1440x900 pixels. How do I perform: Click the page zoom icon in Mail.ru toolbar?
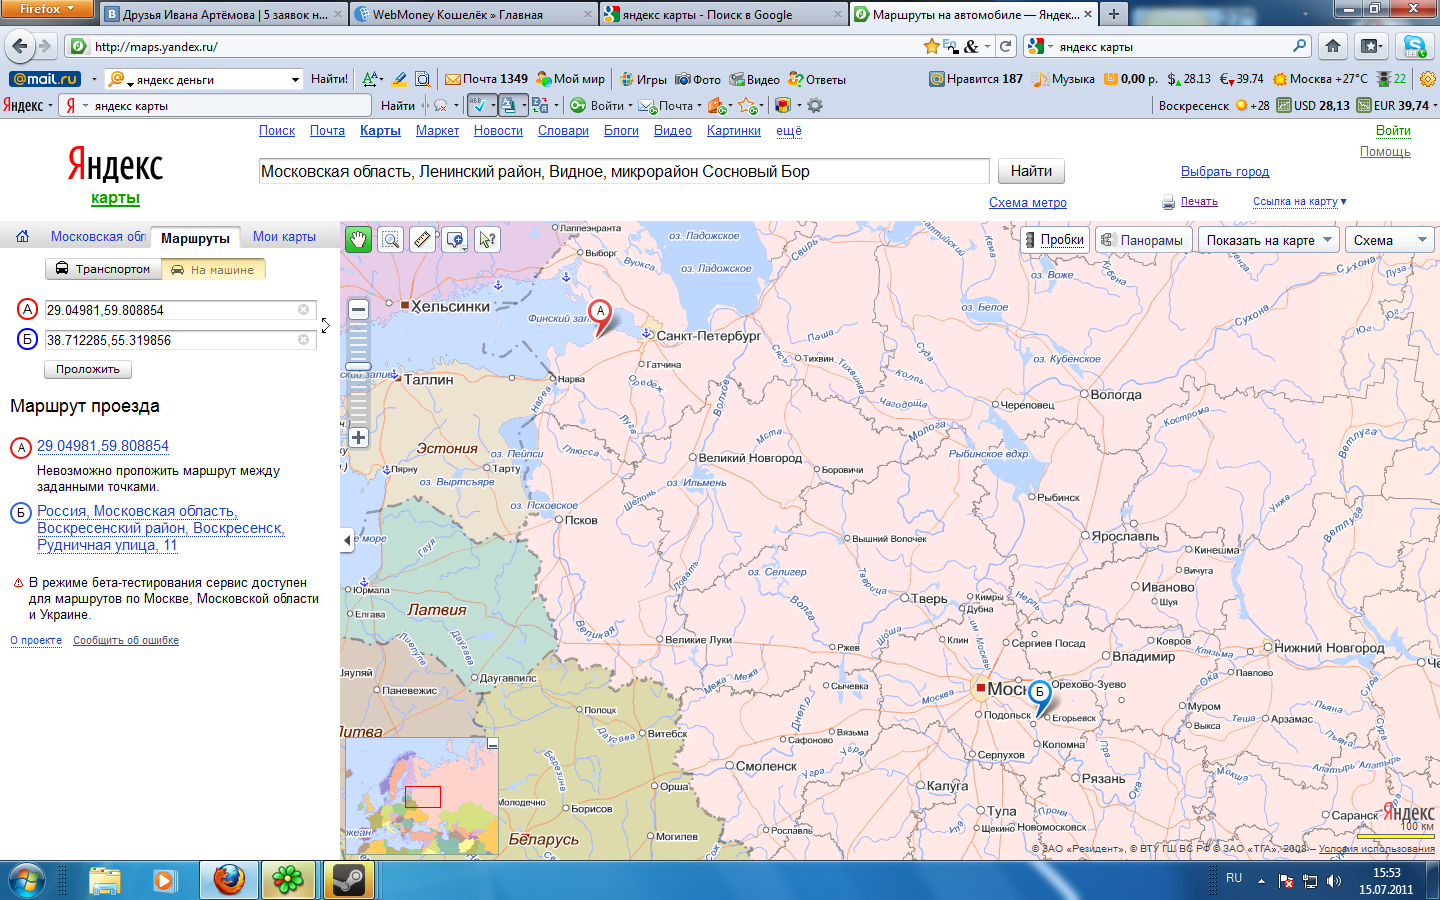pos(423,79)
